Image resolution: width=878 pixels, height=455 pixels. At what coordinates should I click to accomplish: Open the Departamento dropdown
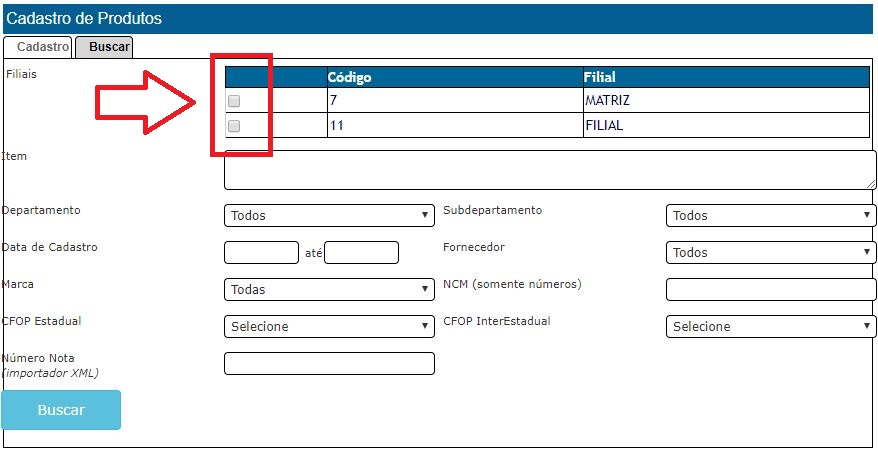pyautogui.click(x=329, y=215)
